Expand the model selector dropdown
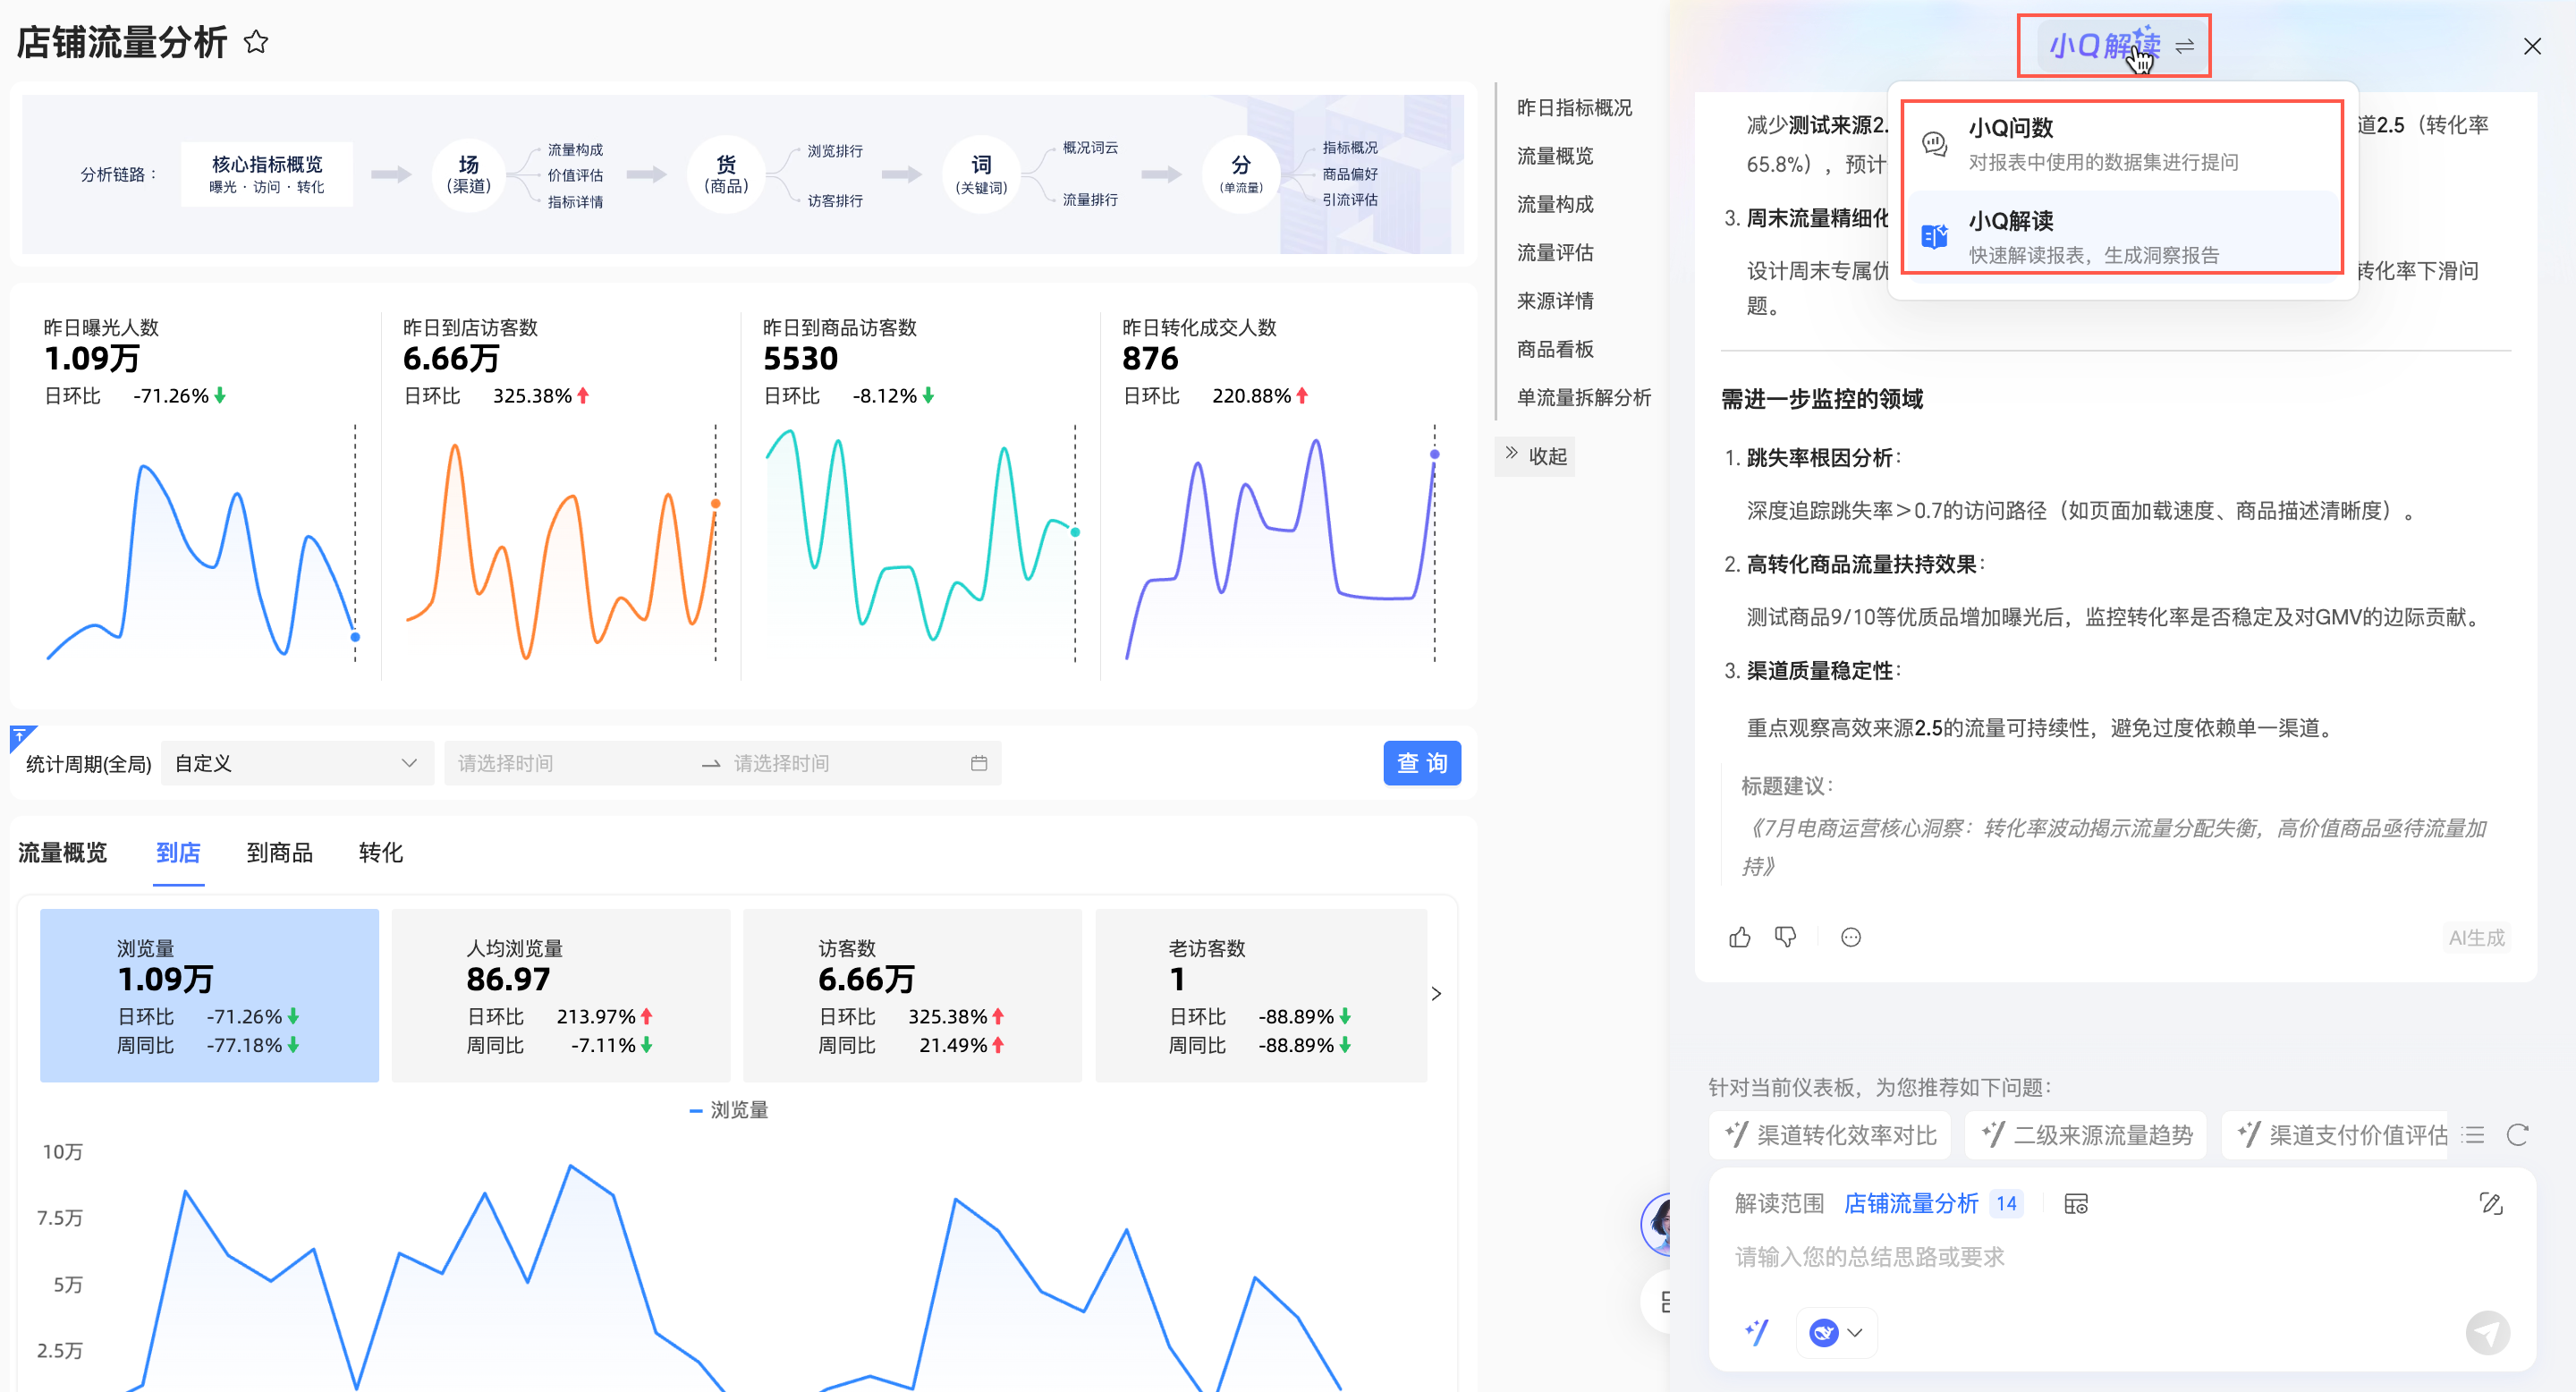This screenshot has width=2576, height=1392. [1837, 1332]
